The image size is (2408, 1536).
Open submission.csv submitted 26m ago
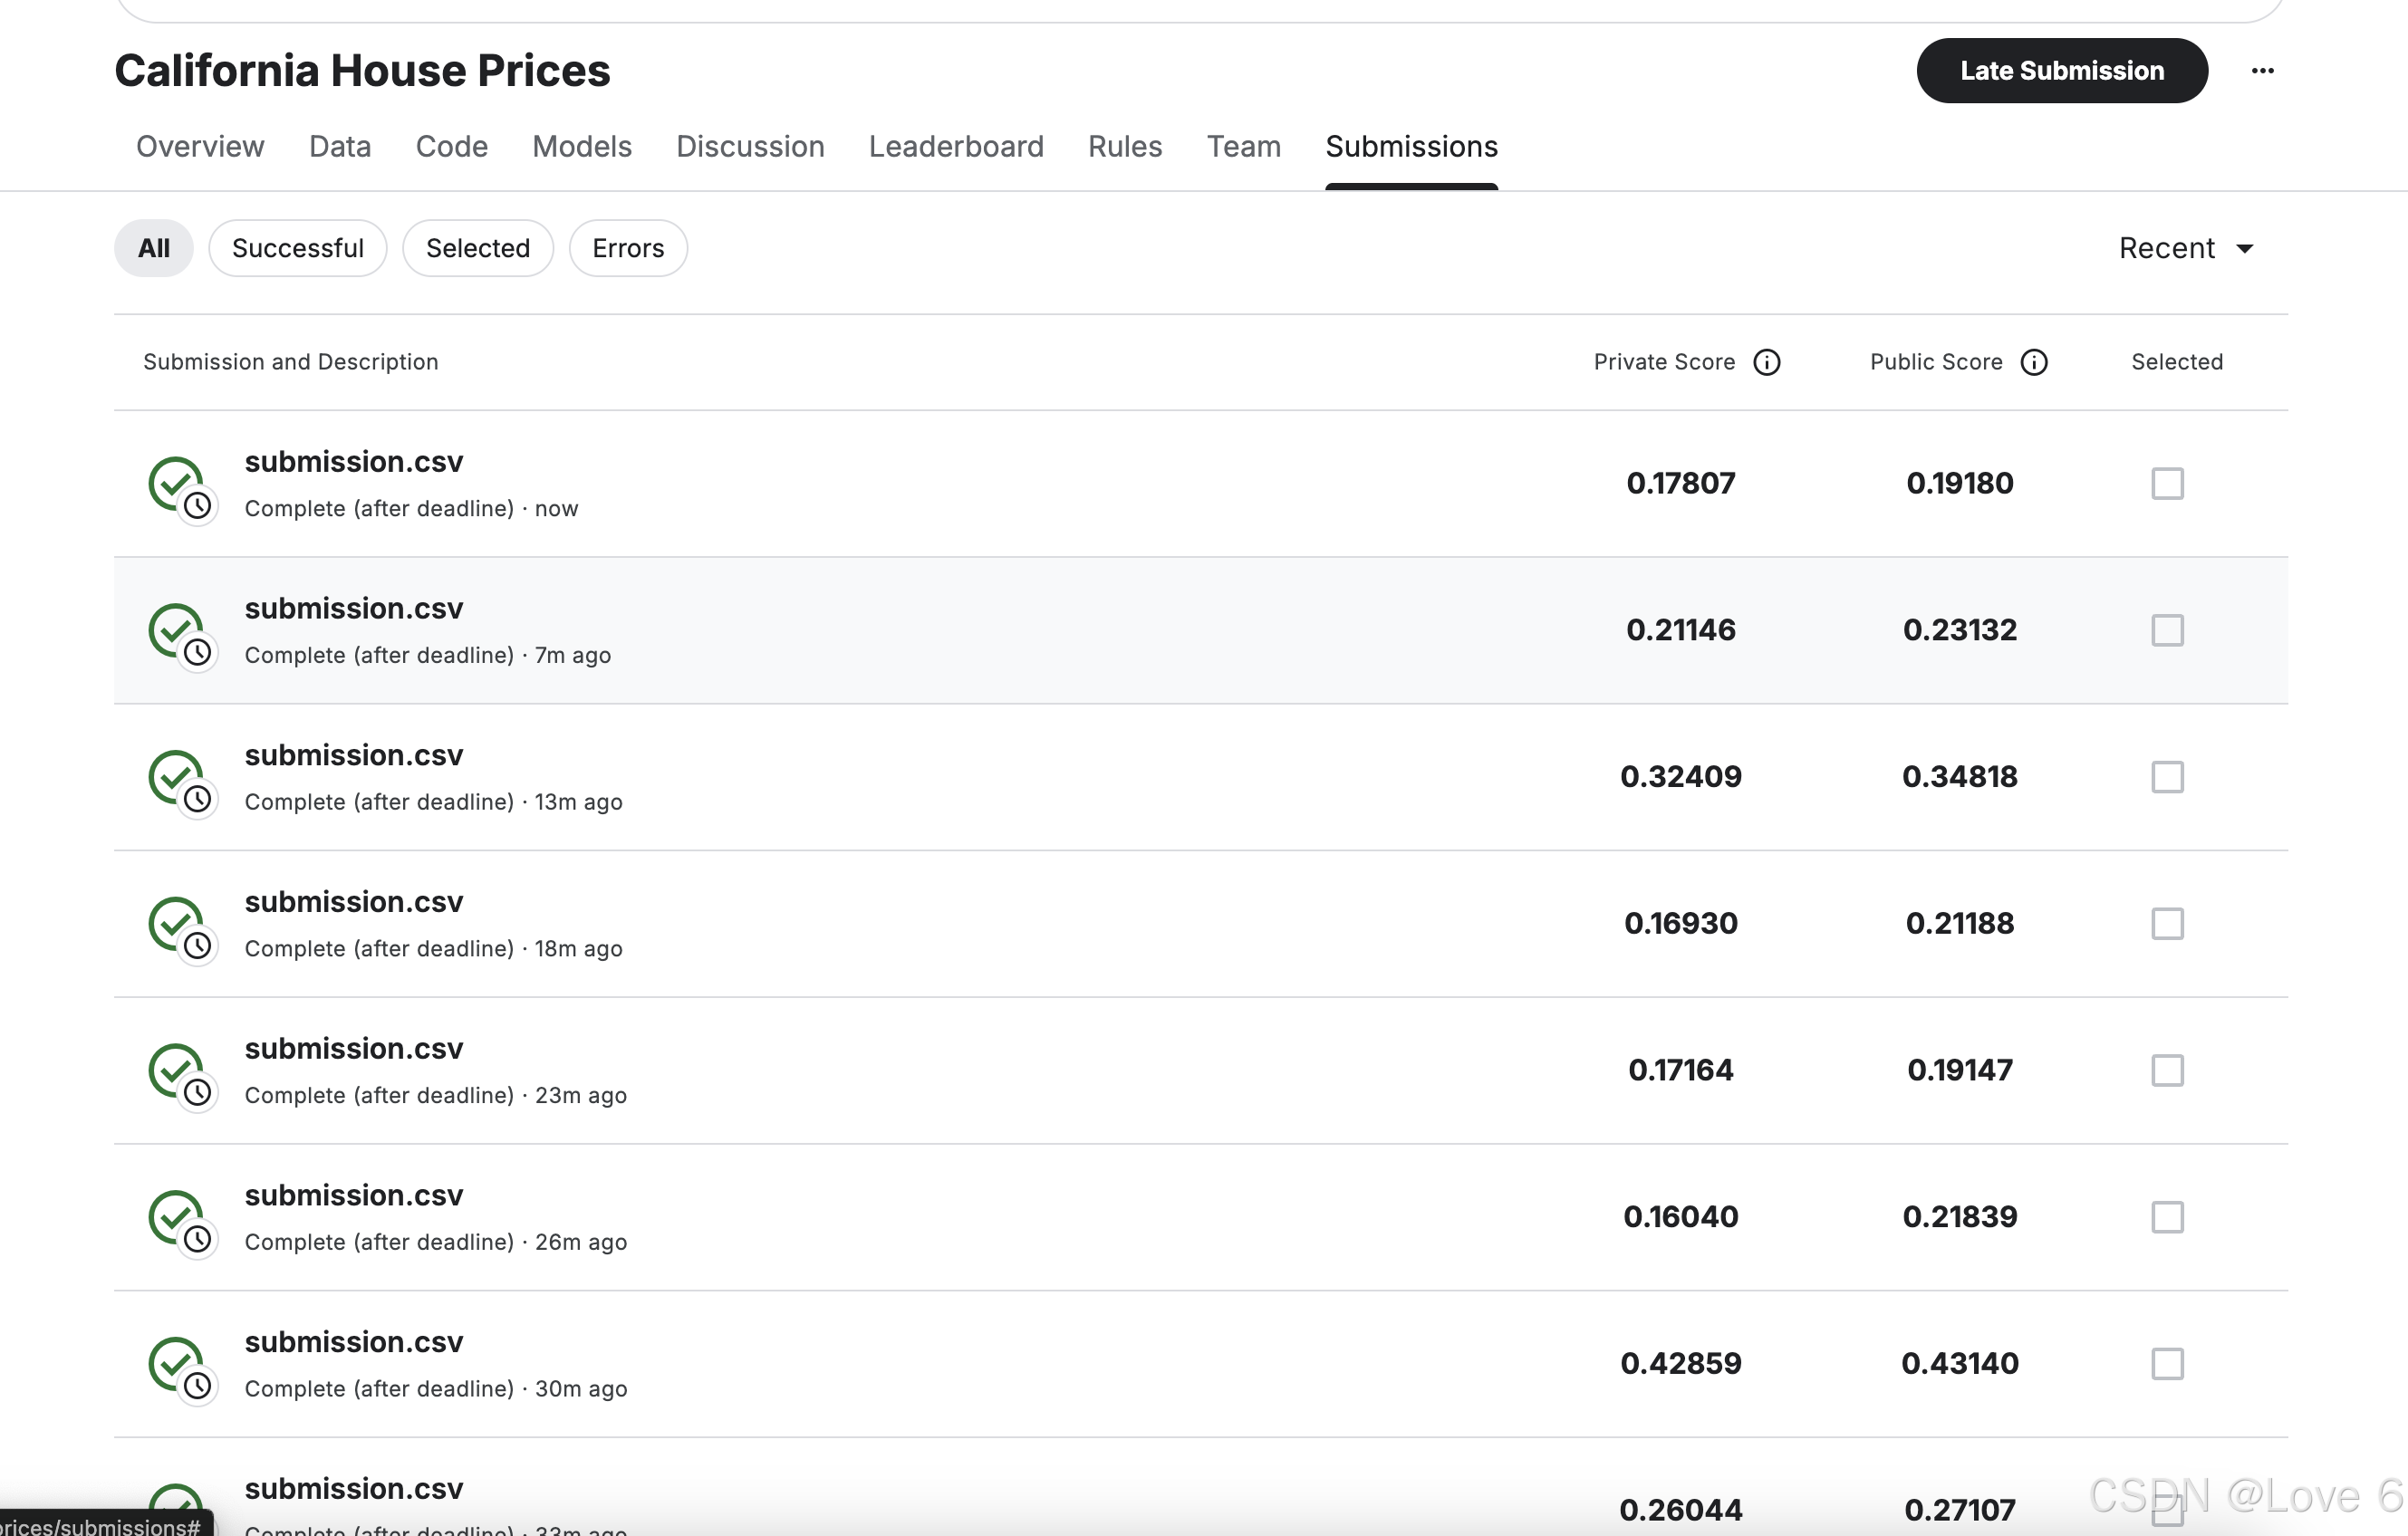coord(354,1196)
